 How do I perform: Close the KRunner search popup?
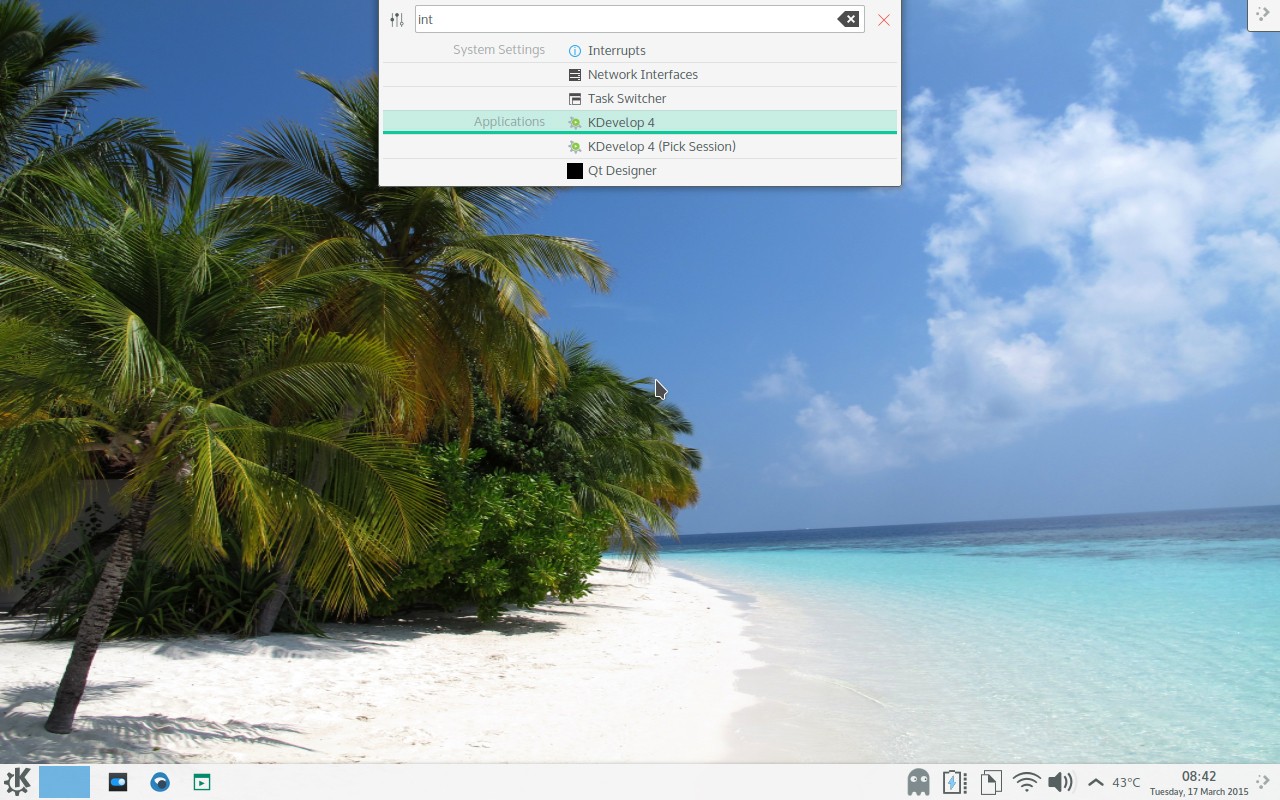pyautogui.click(x=884, y=20)
